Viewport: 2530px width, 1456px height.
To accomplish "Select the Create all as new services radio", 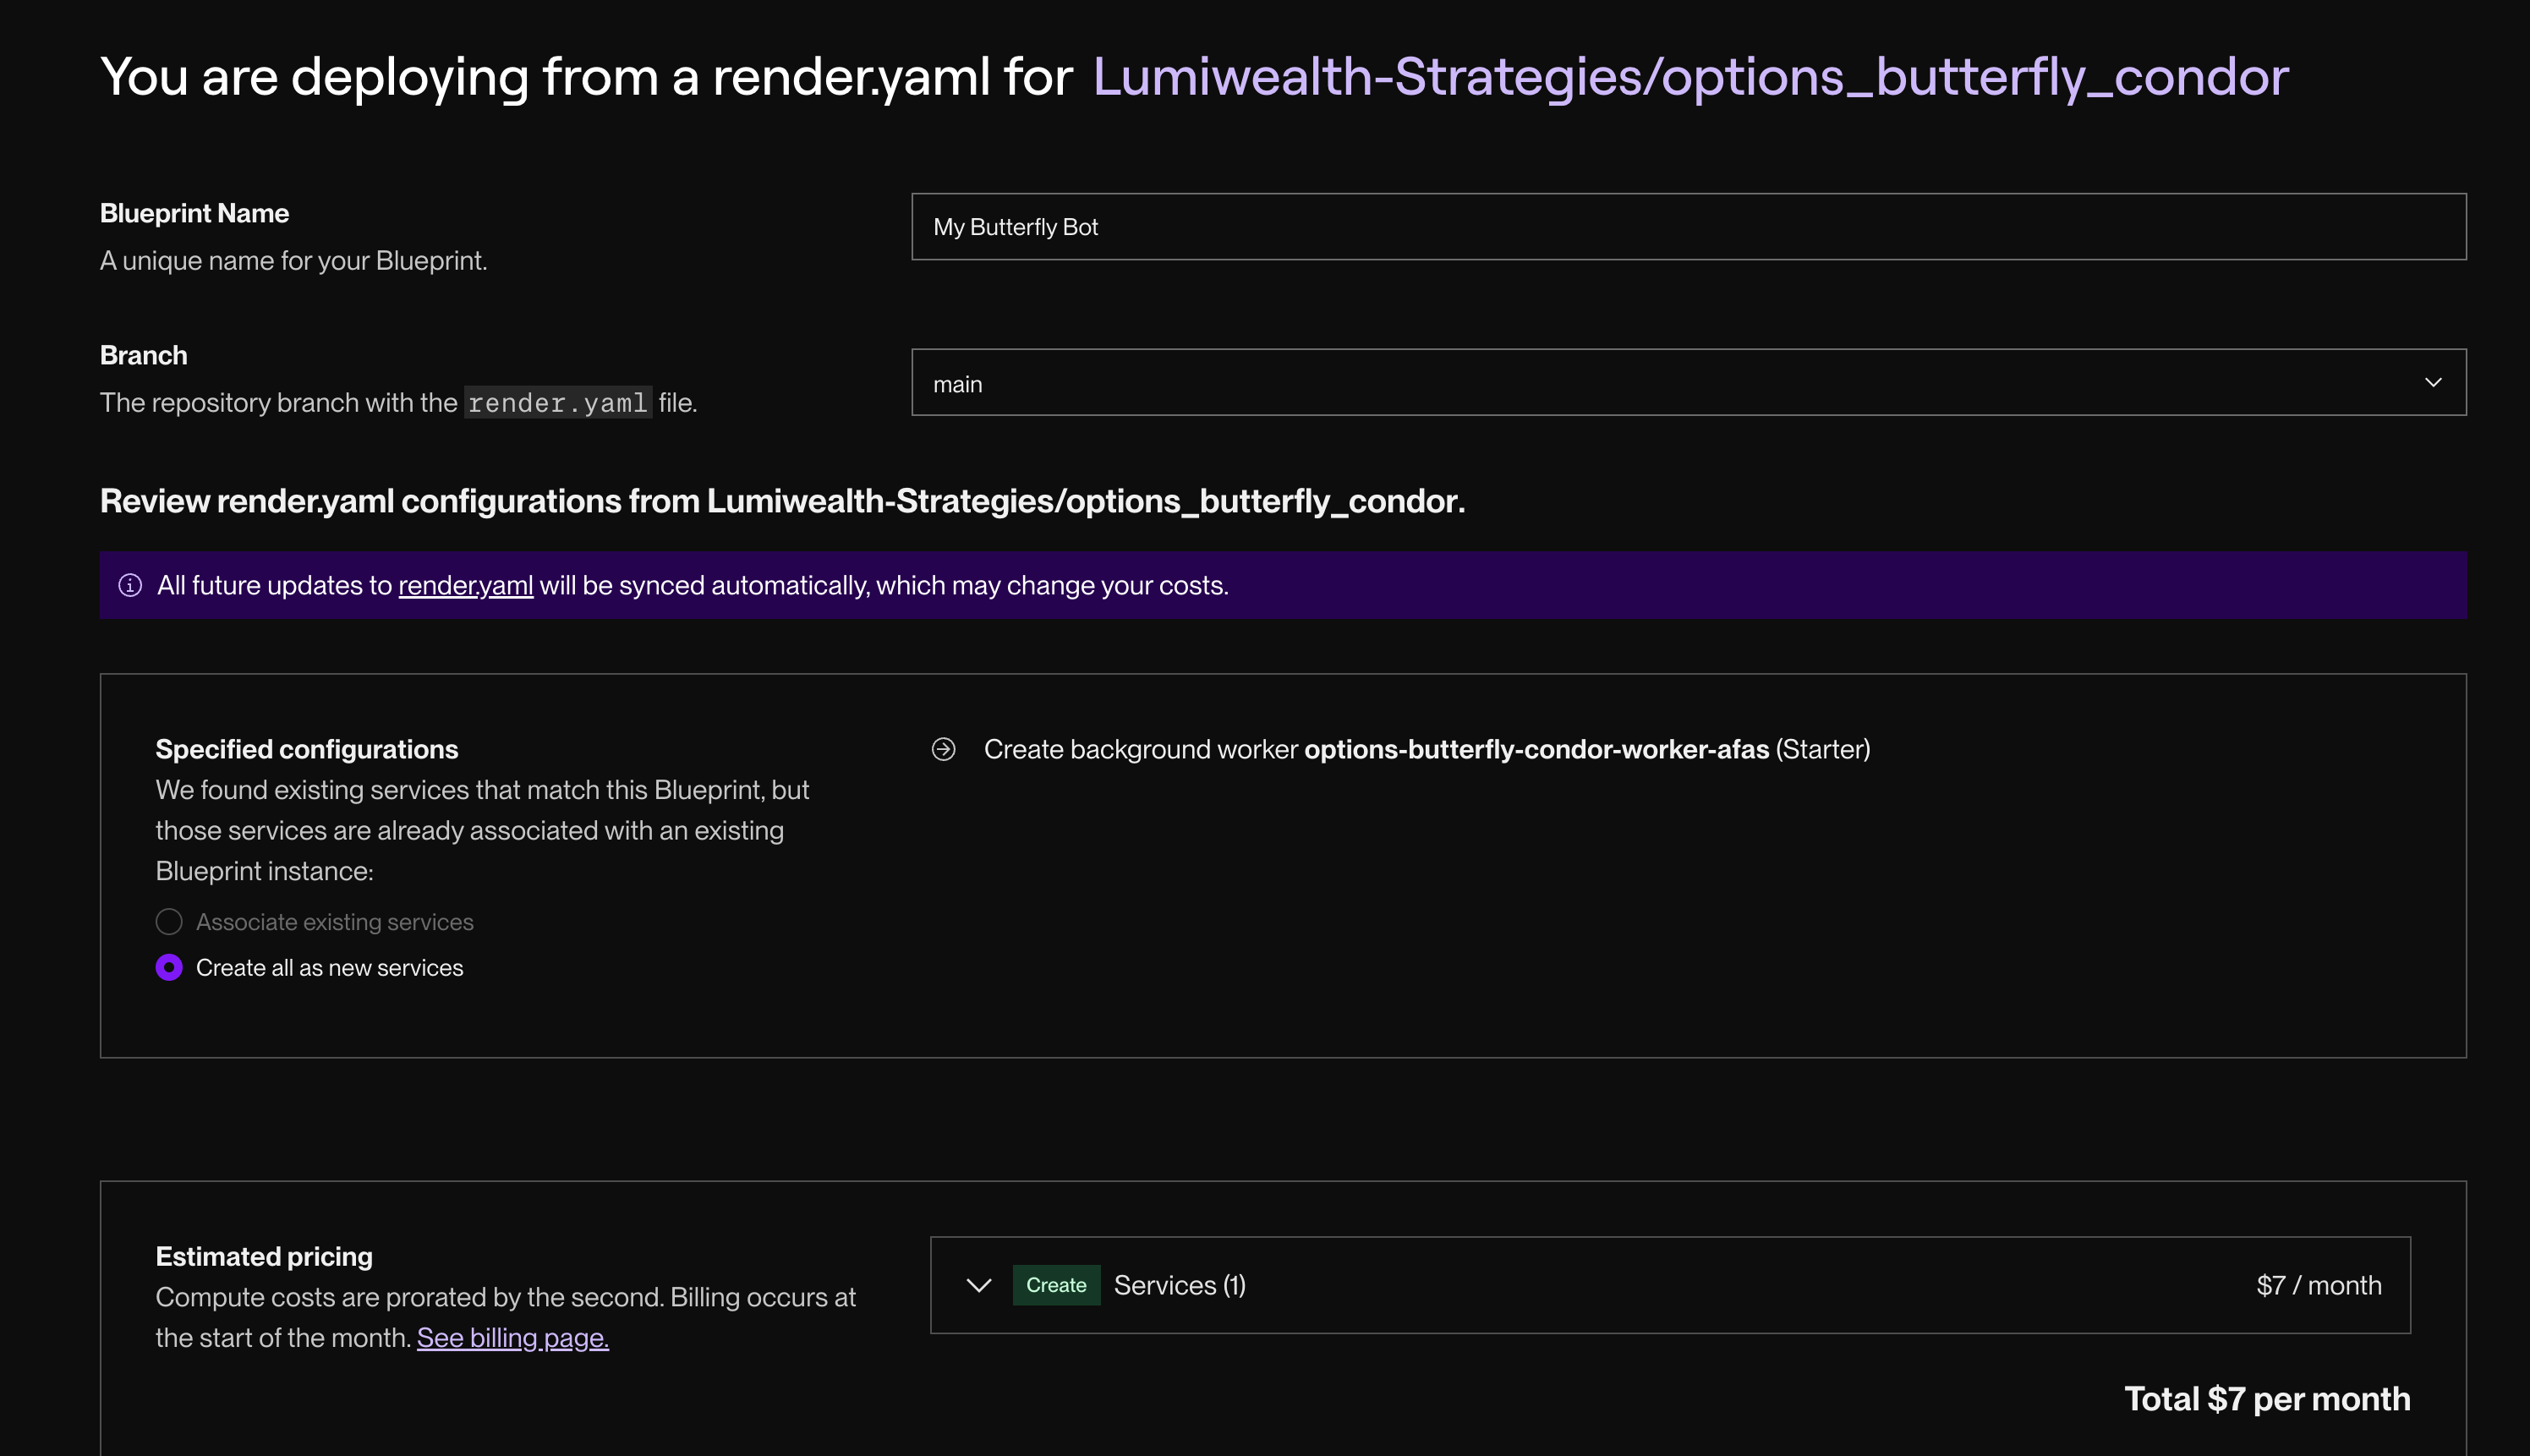I will 169,968.
